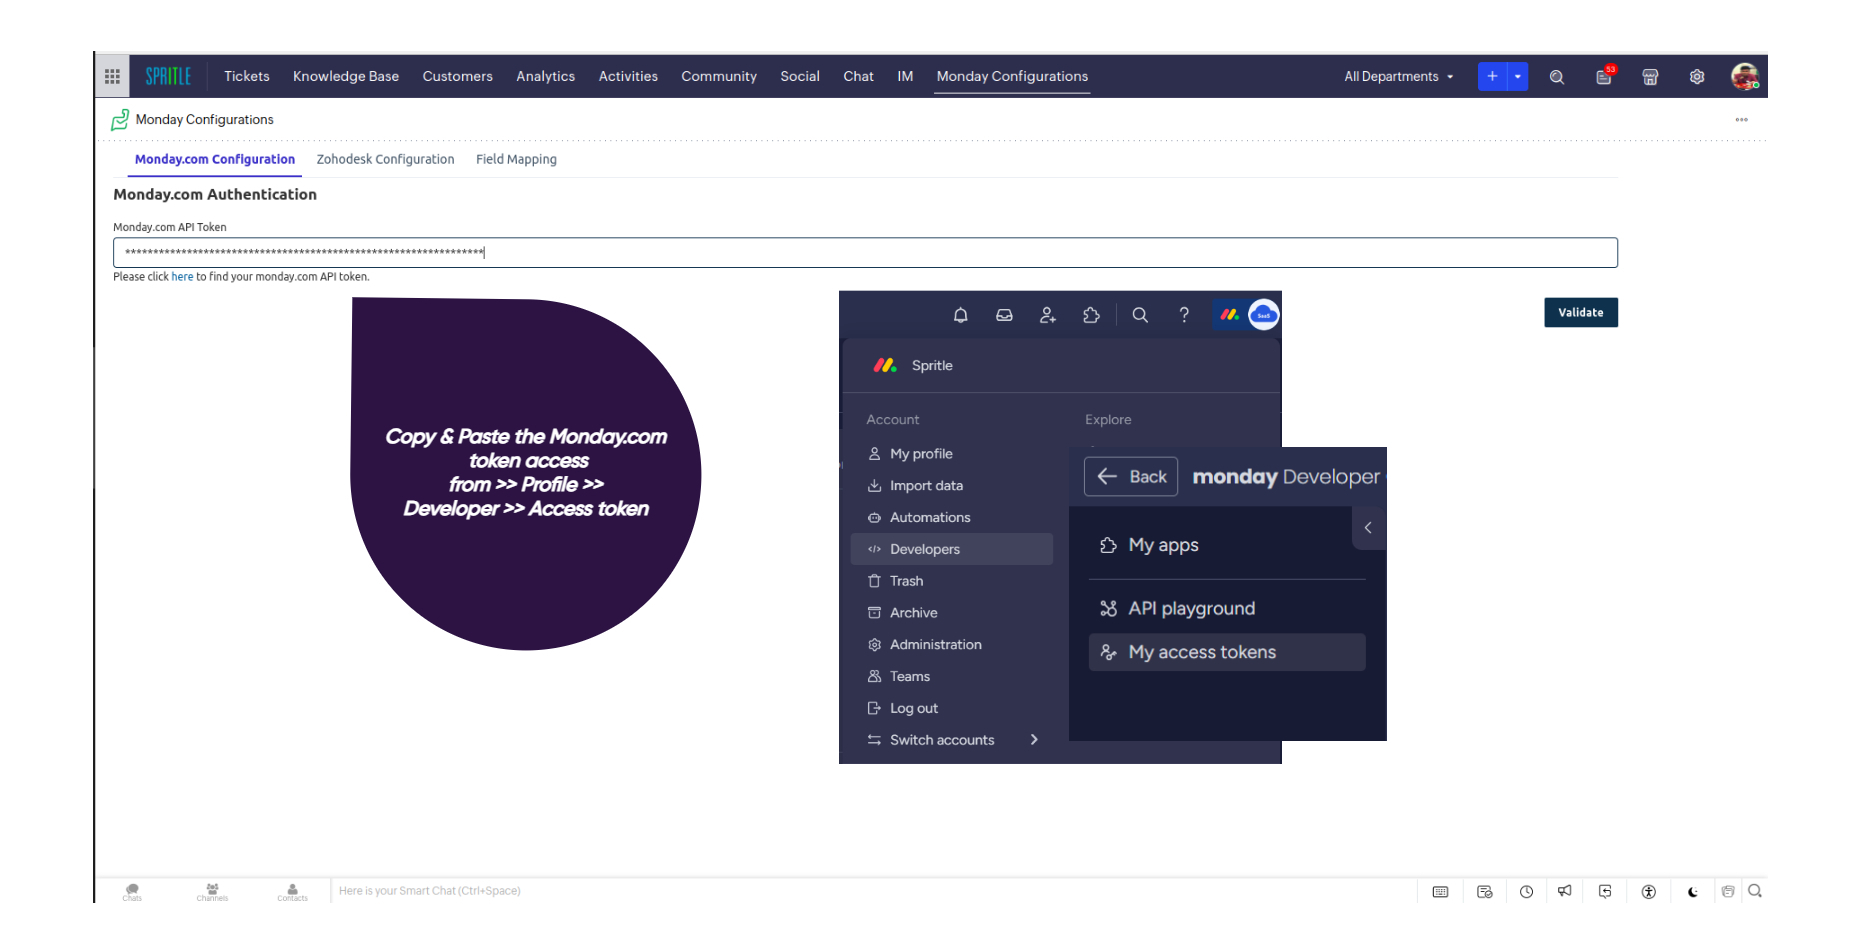1861x946 pixels.
Task: Click the 'here' link for API token
Action: point(182,277)
